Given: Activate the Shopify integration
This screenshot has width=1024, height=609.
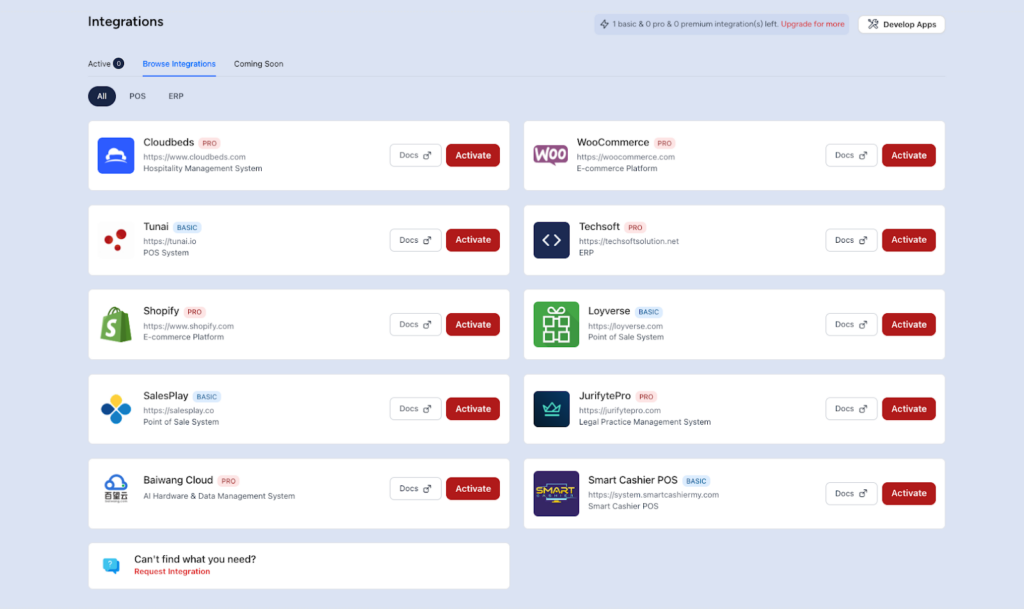Looking at the screenshot, I should pos(473,324).
